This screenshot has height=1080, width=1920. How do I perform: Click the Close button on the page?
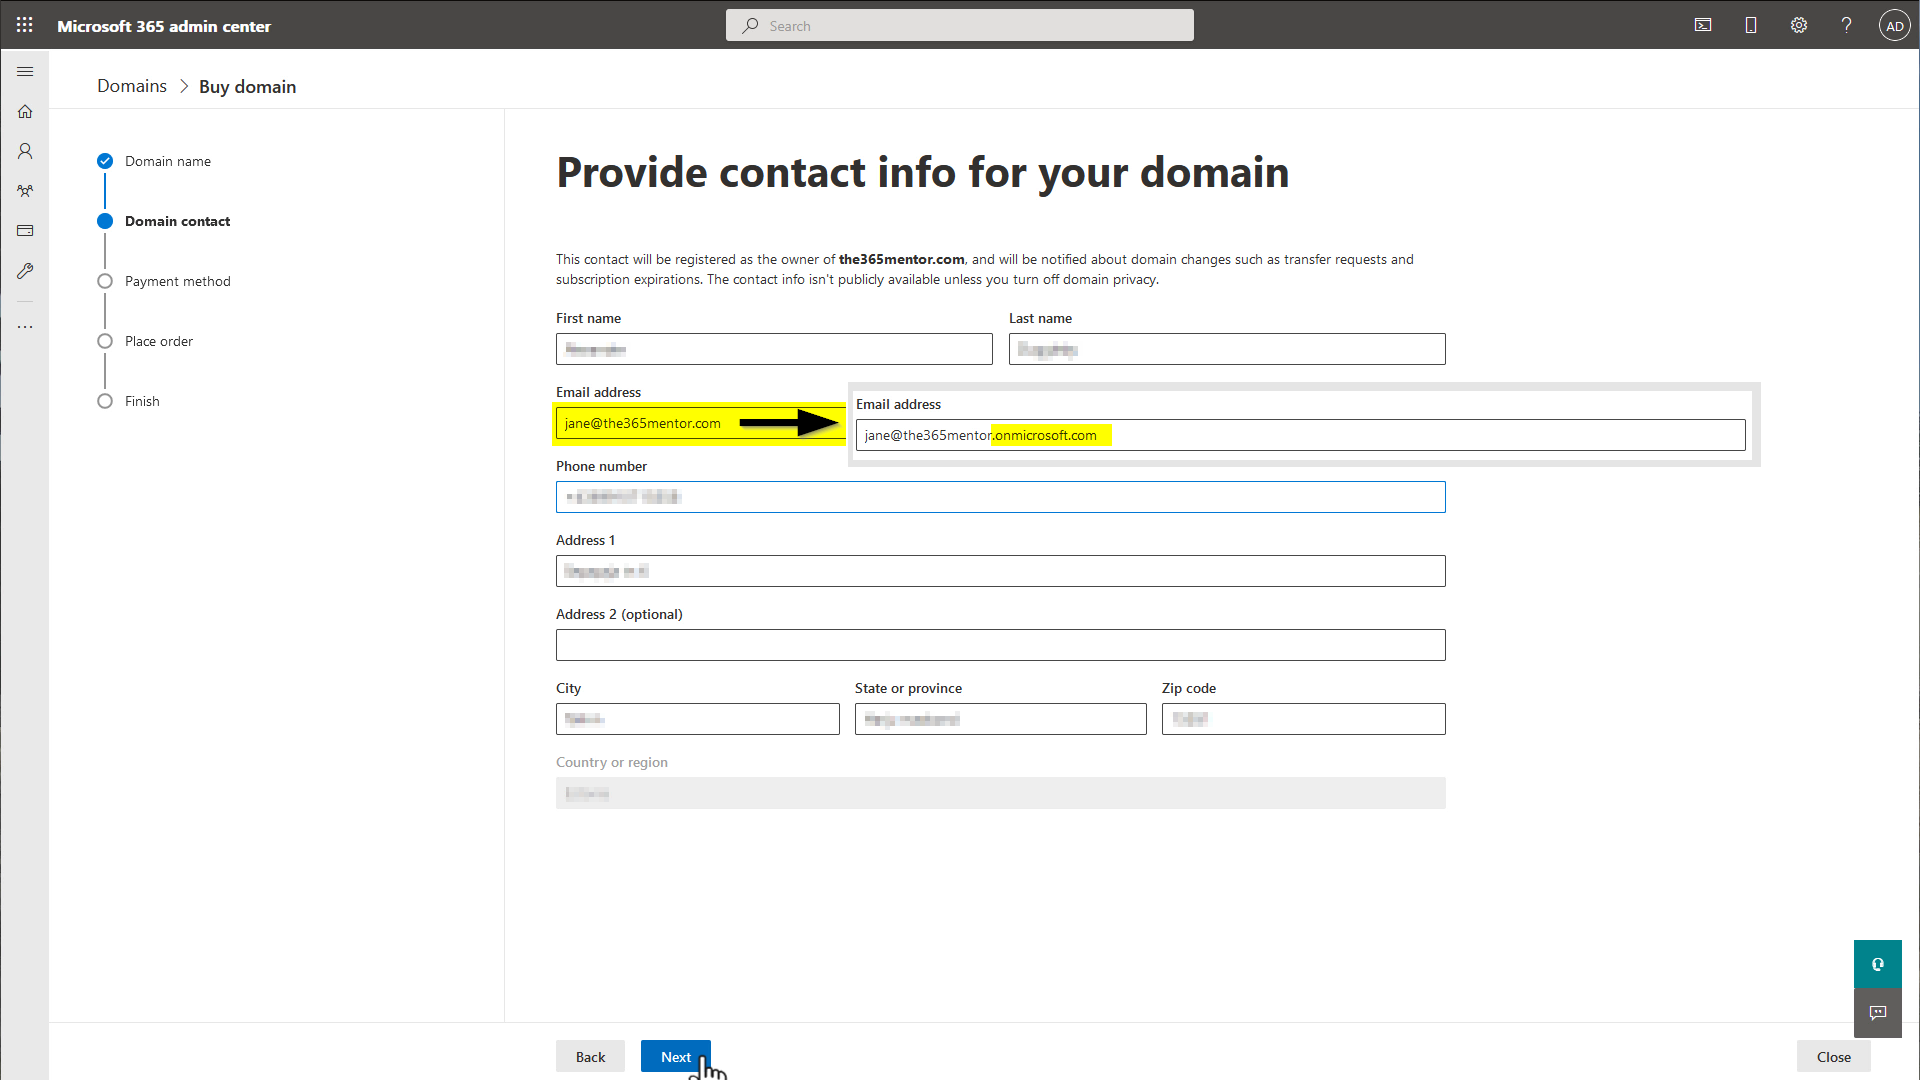pos(1833,1056)
